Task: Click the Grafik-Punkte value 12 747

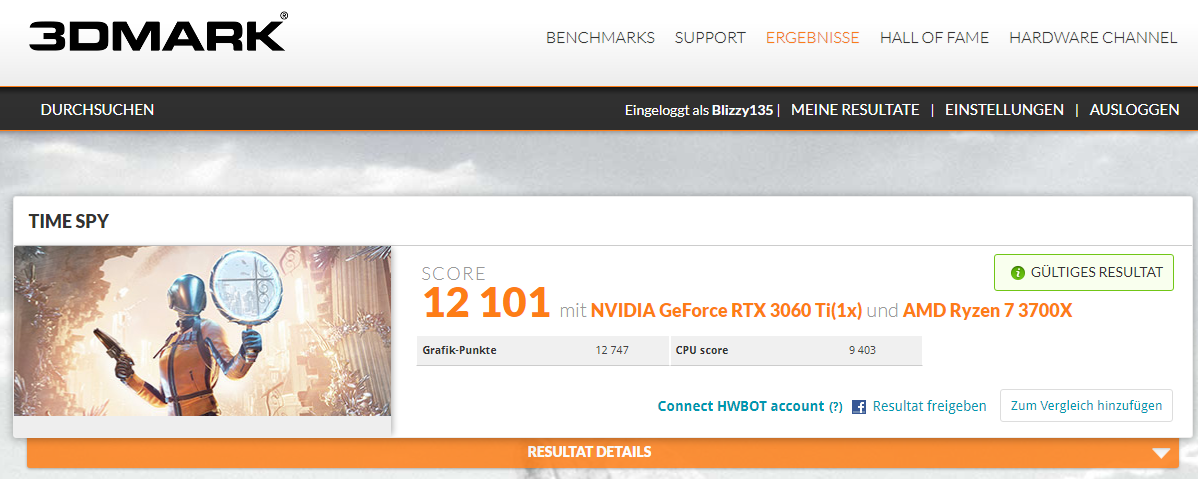Action: point(614,351)
